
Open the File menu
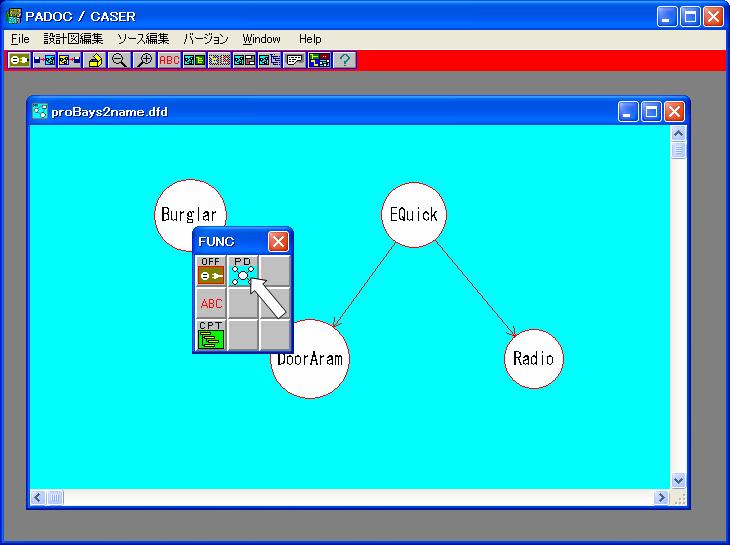coord(20,39)
